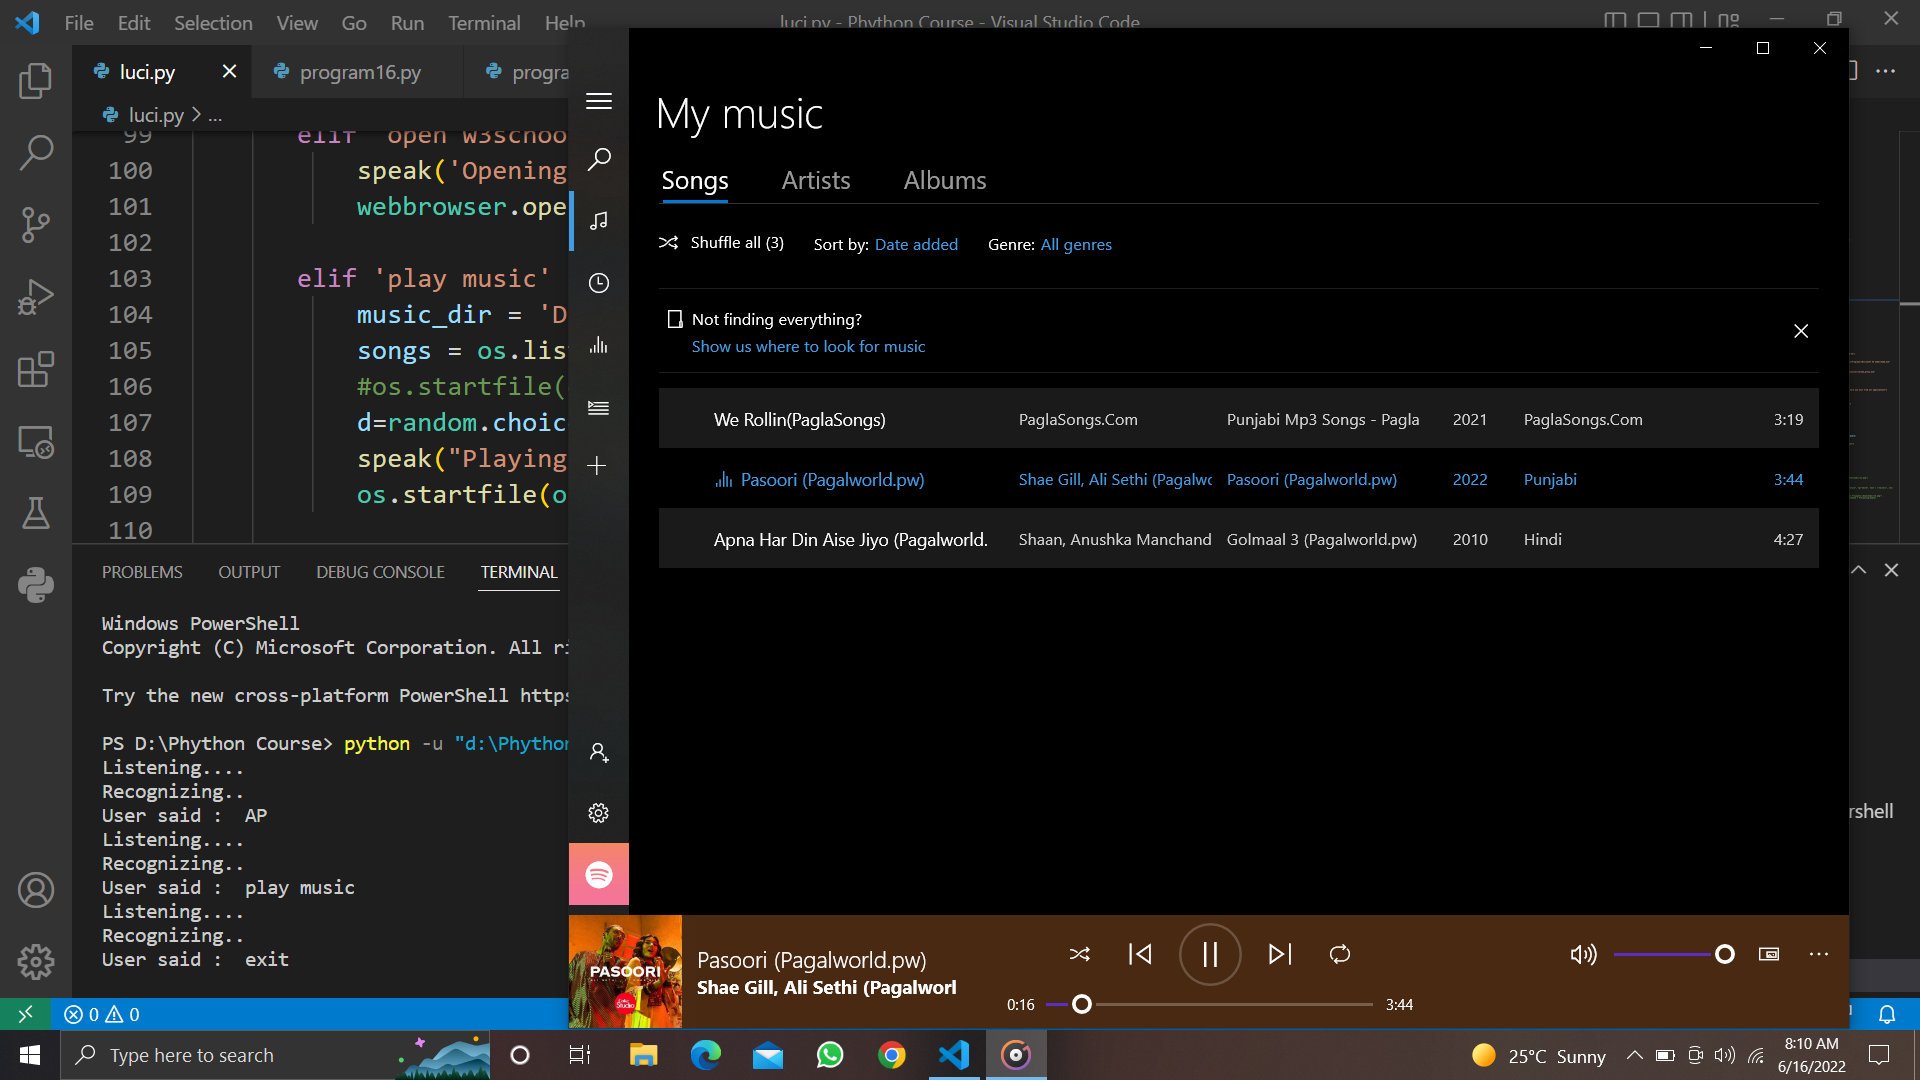Open the Groove Music hamburger menu
The image size is (1920, 1080).
click(x=599, y=101)
